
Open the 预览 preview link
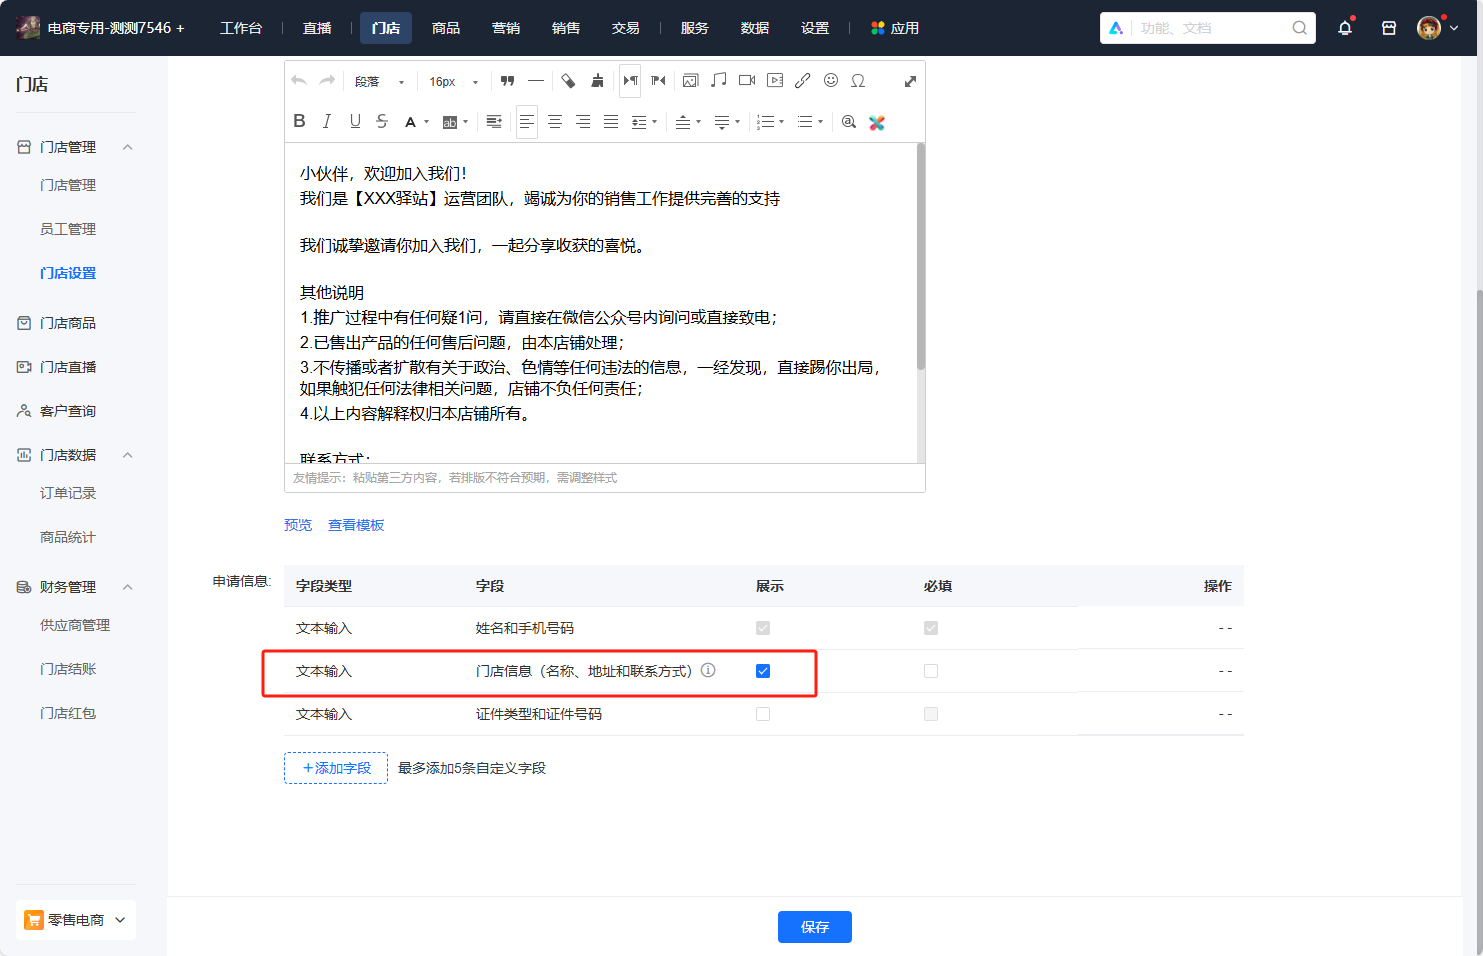click(x=298, y=525)
